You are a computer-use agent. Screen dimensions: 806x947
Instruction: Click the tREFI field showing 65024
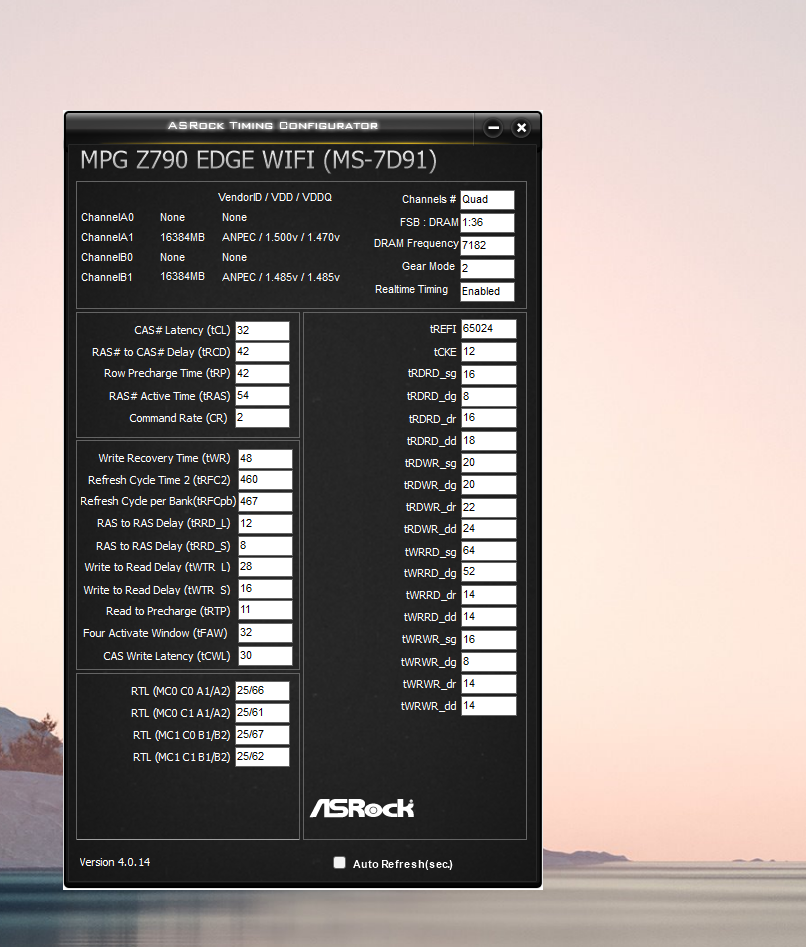point(488,329)
